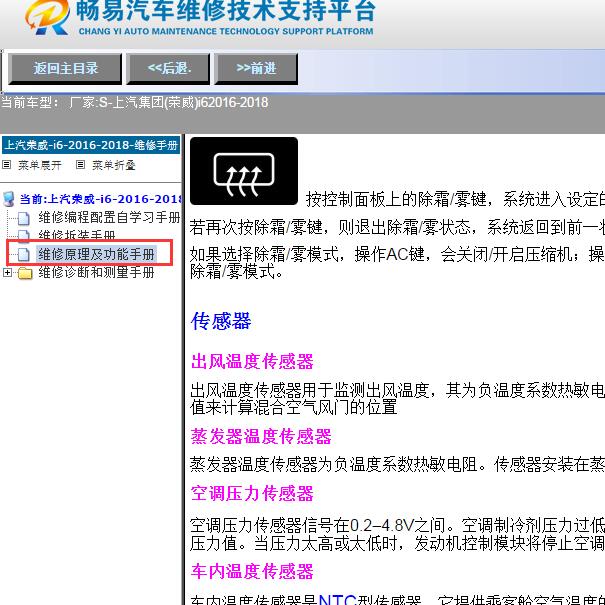This screenshot has width=605, height=605.
Task: Click the rear defrost button image
Action: [x=244, y=171]
